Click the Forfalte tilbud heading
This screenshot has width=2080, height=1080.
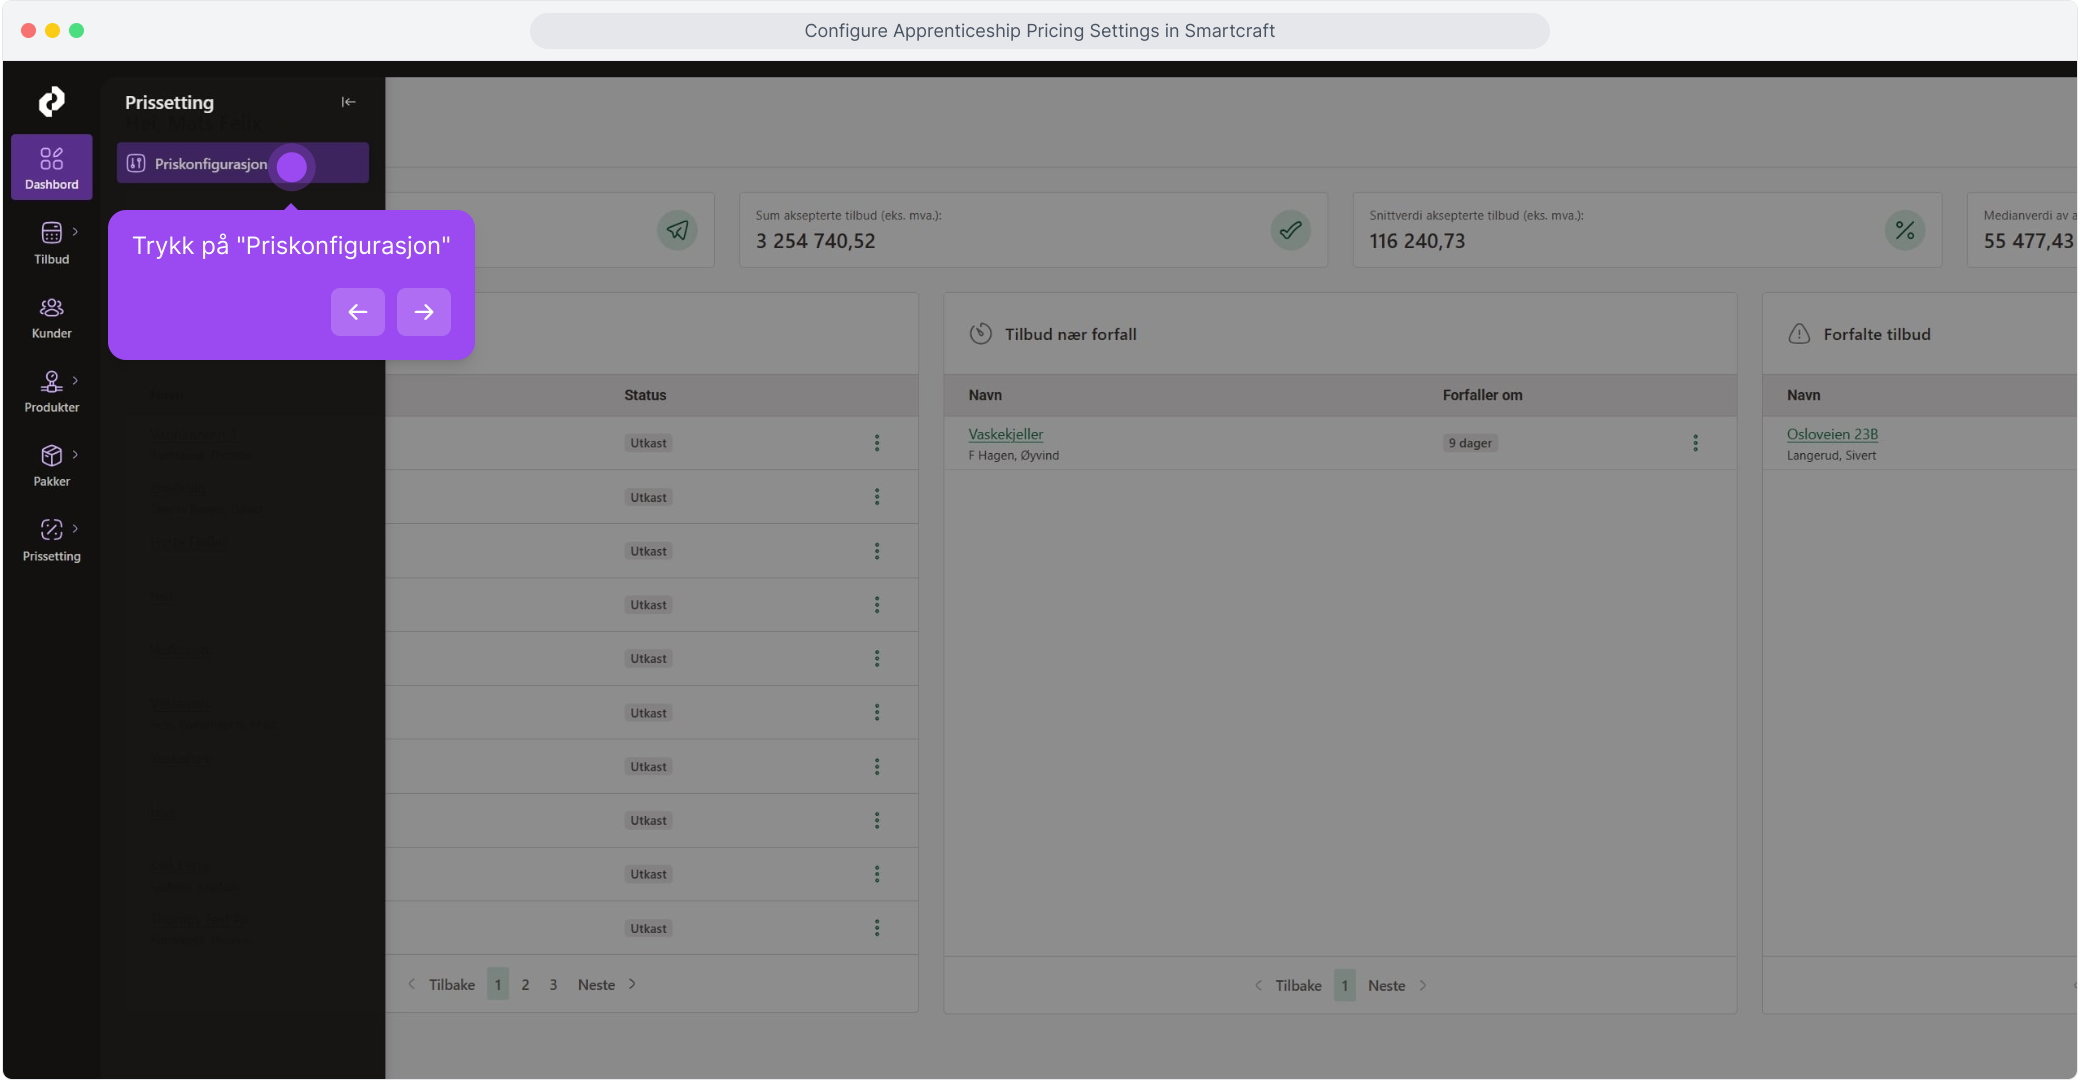[1876, 334]
